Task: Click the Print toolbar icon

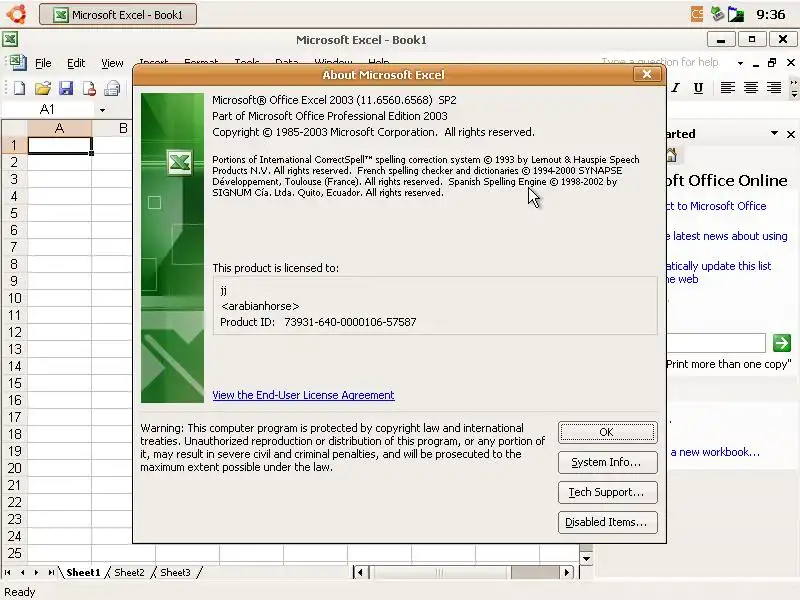Action: 112,88
